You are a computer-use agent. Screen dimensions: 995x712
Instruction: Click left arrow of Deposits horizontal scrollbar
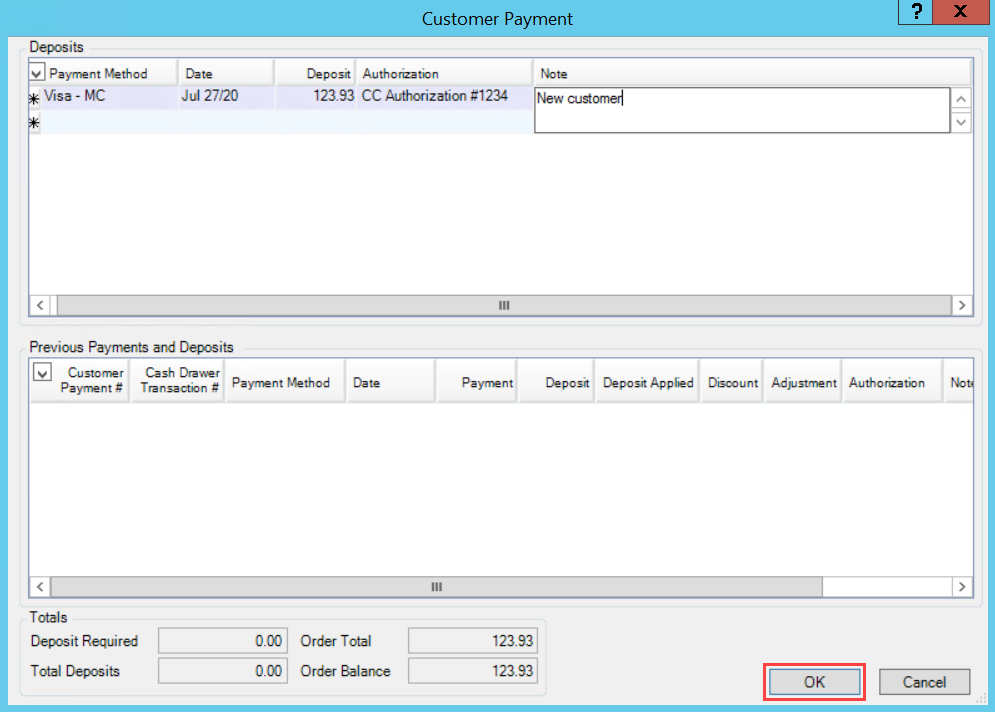click(x=40, y=305)
